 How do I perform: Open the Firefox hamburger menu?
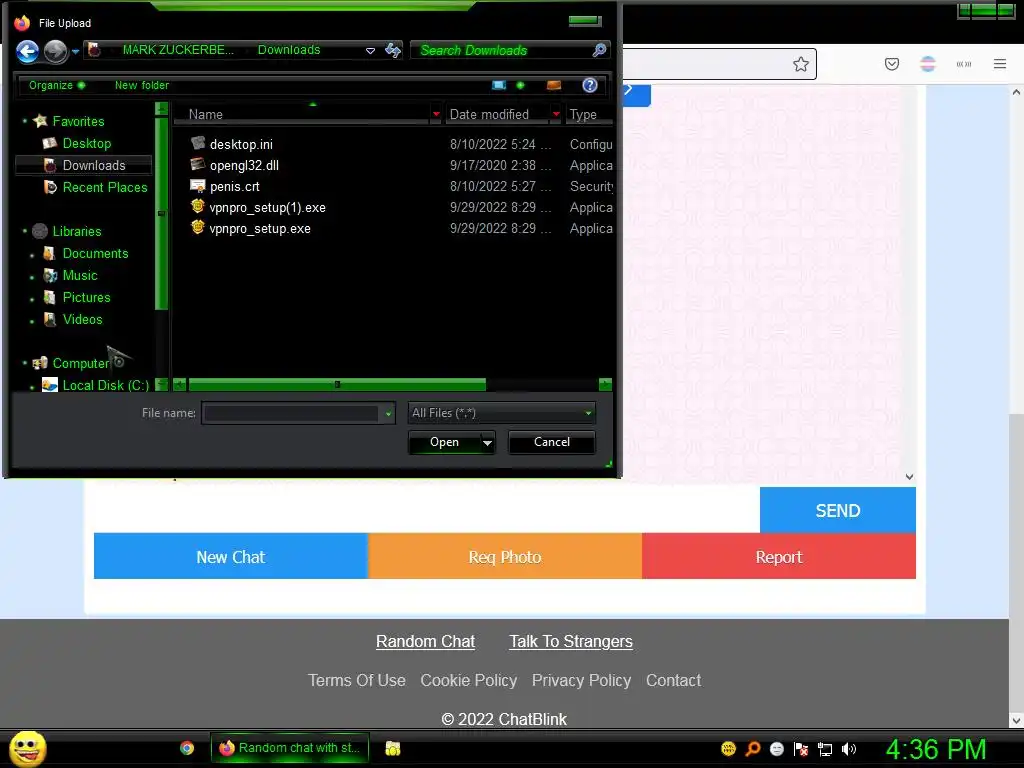point(1000,64)
